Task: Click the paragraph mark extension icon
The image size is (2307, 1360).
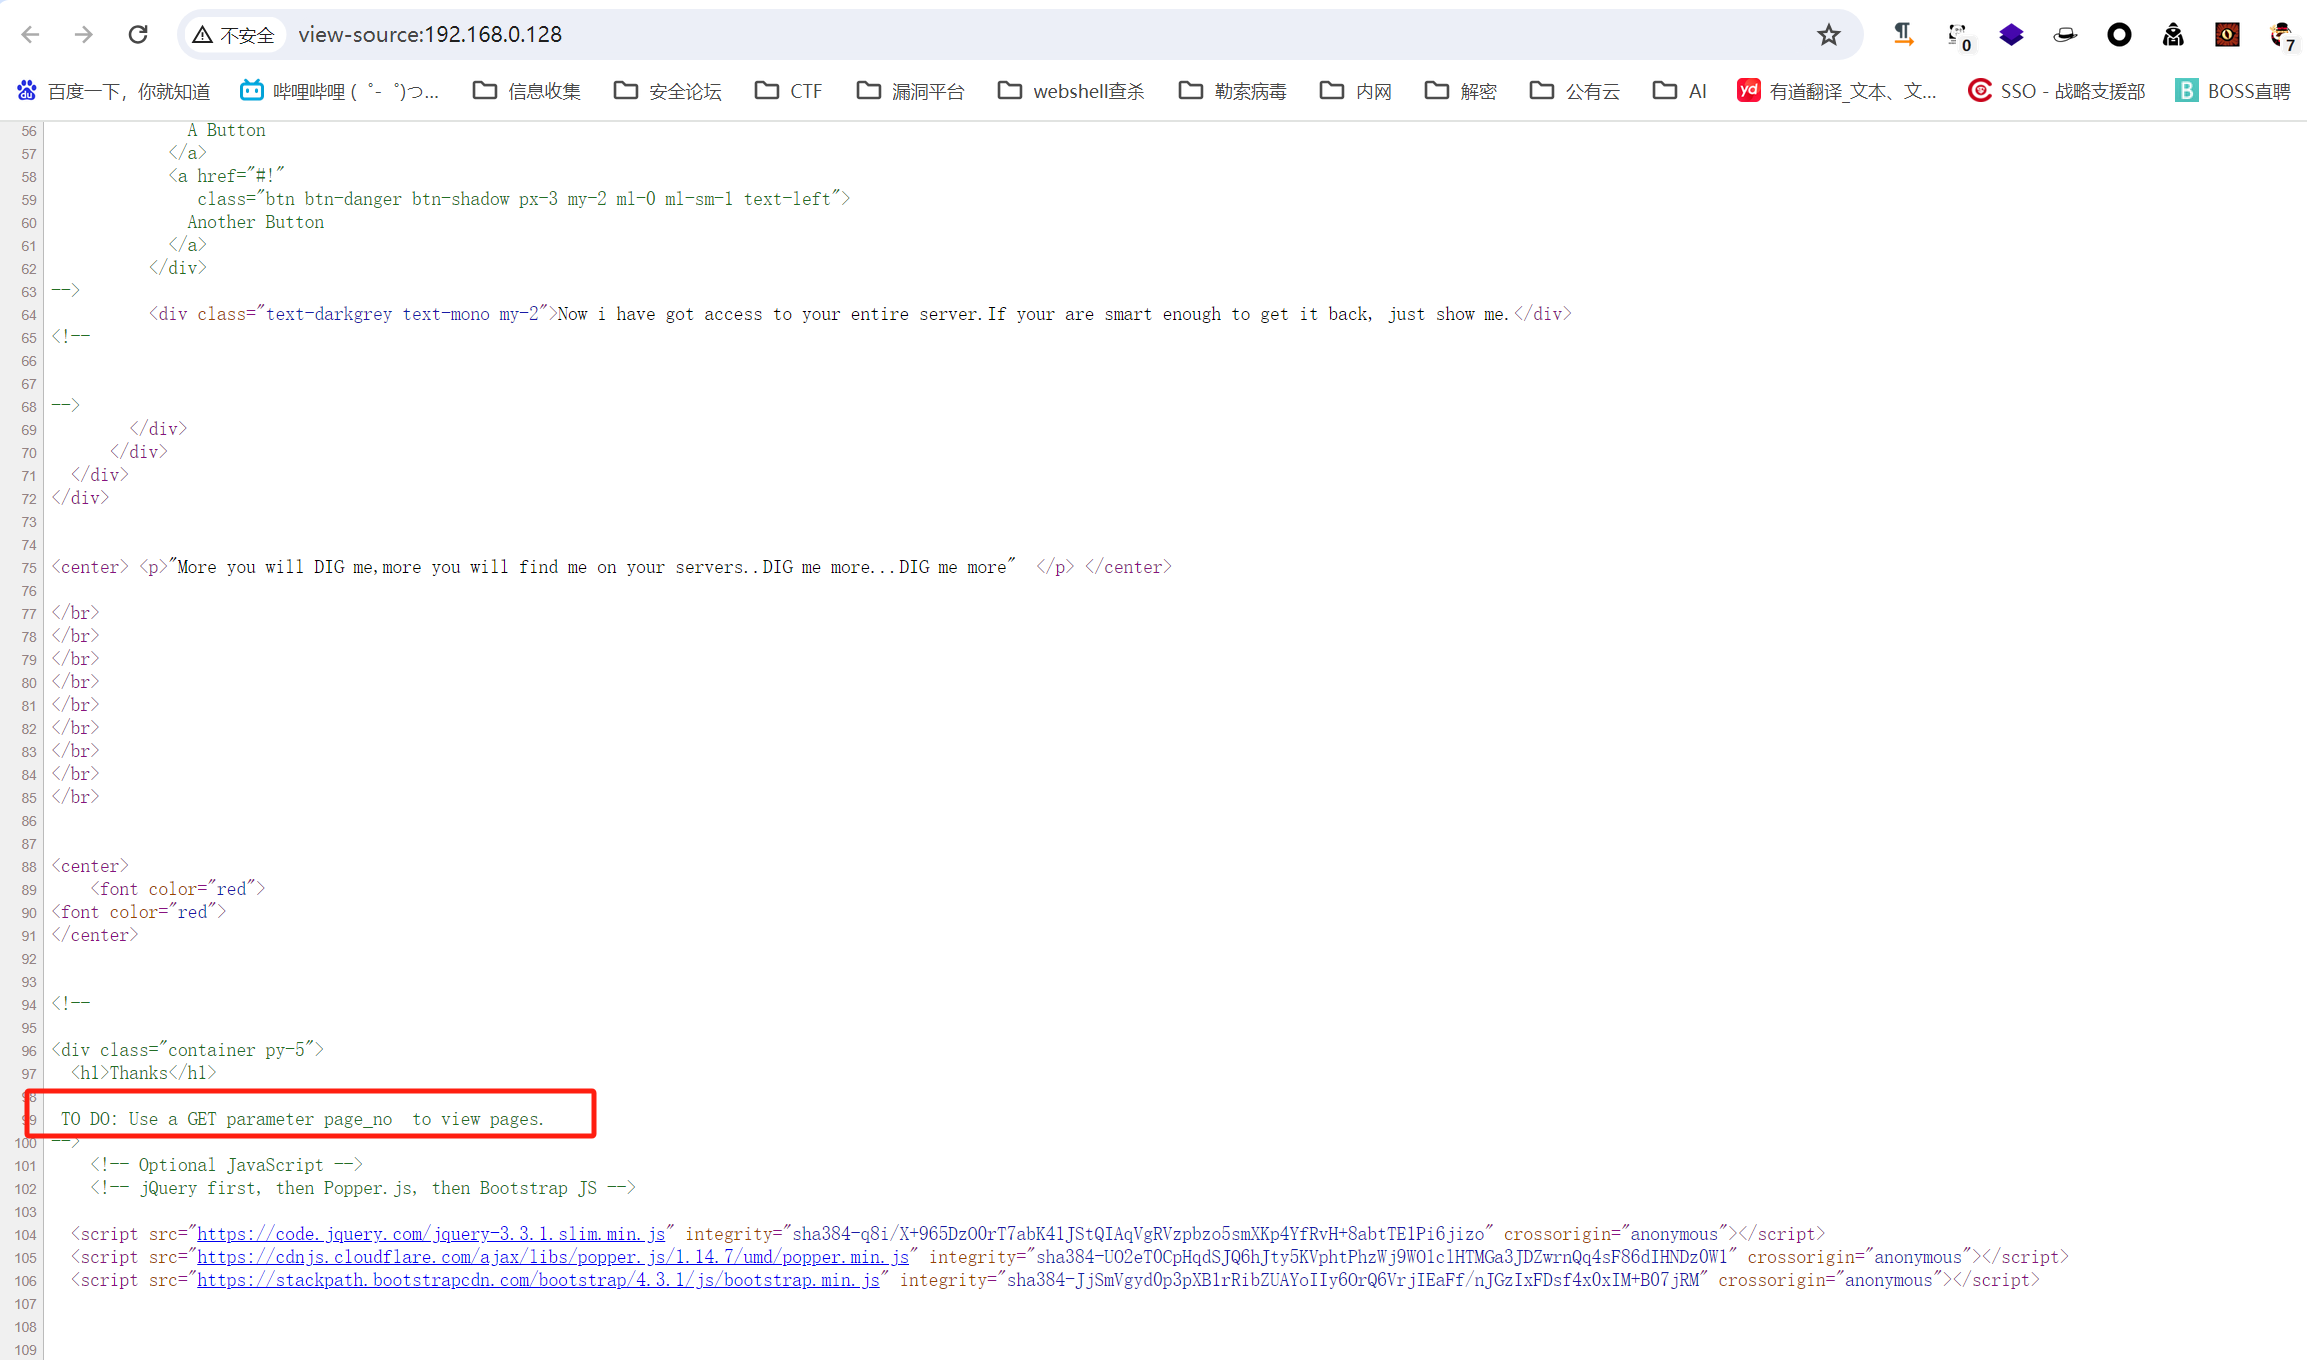Action: [1903, 35]
